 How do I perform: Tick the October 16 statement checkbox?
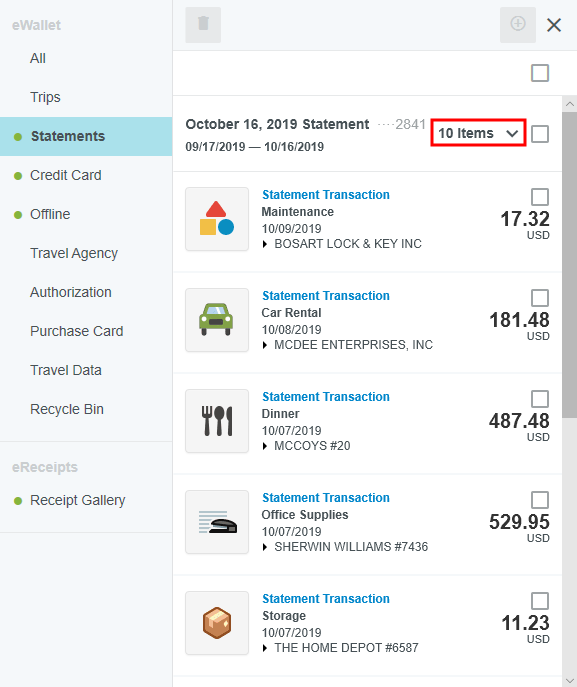coord(540,134)
